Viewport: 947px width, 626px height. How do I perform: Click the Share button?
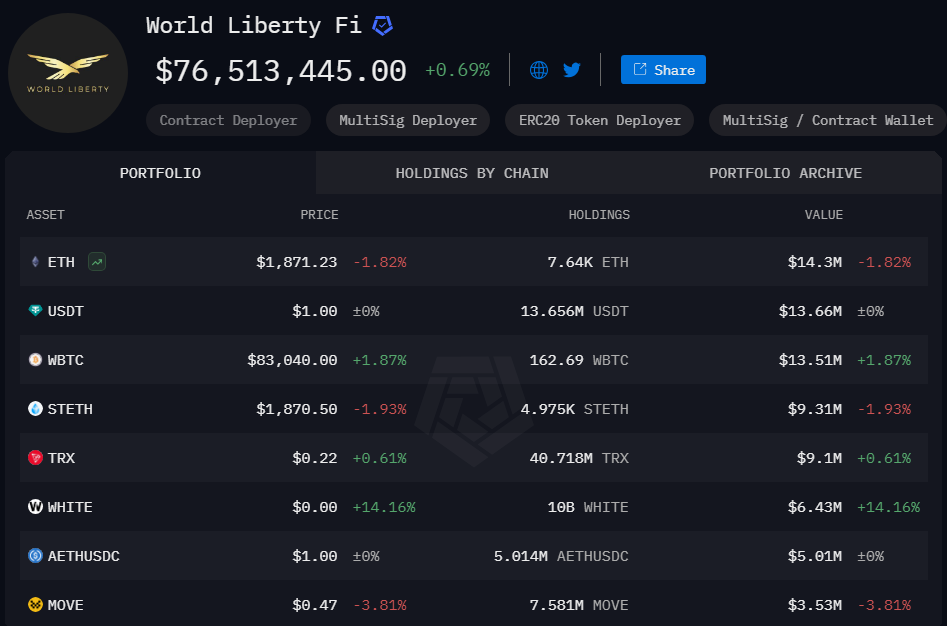664,70
